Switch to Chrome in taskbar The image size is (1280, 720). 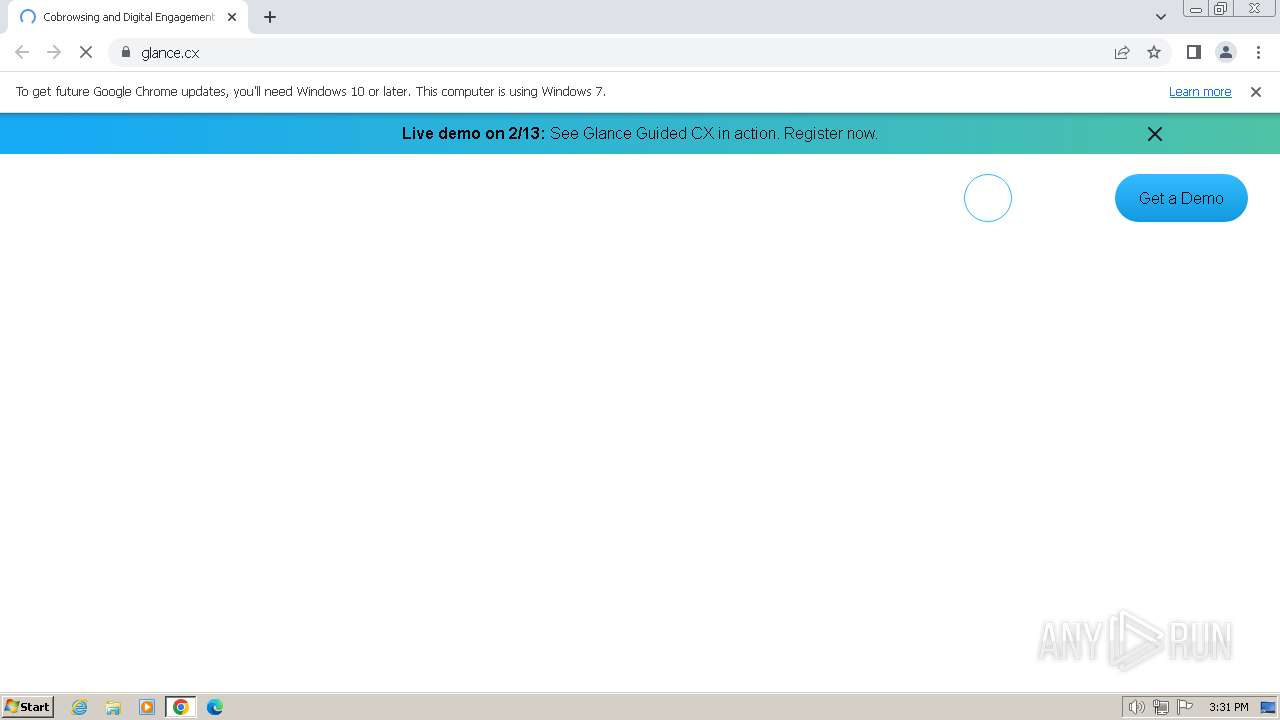(181, 707)
